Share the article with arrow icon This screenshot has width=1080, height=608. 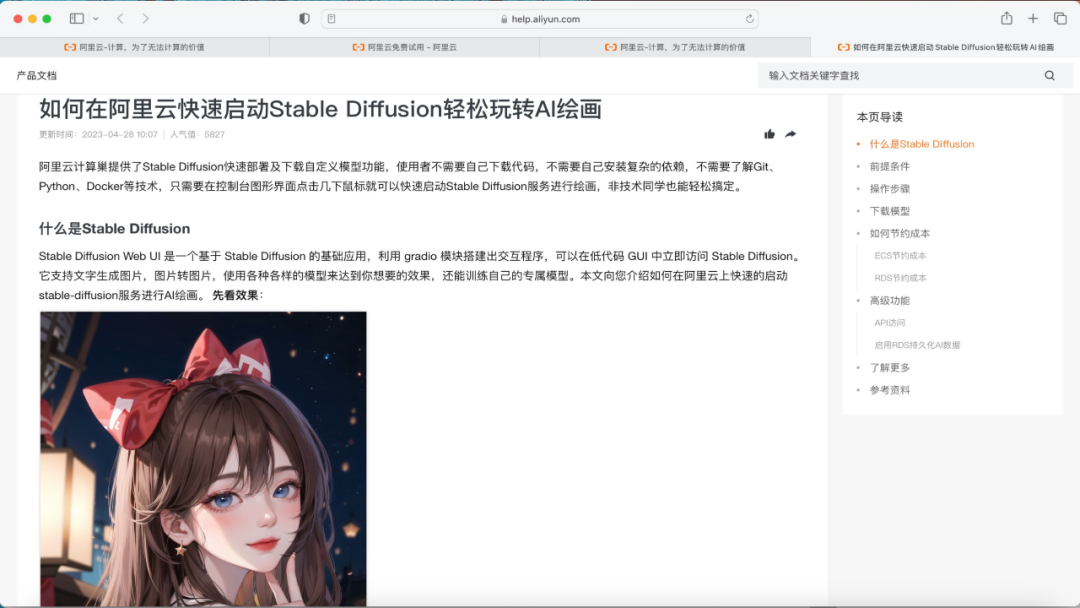pyautogui.click(x=790, y=134)
